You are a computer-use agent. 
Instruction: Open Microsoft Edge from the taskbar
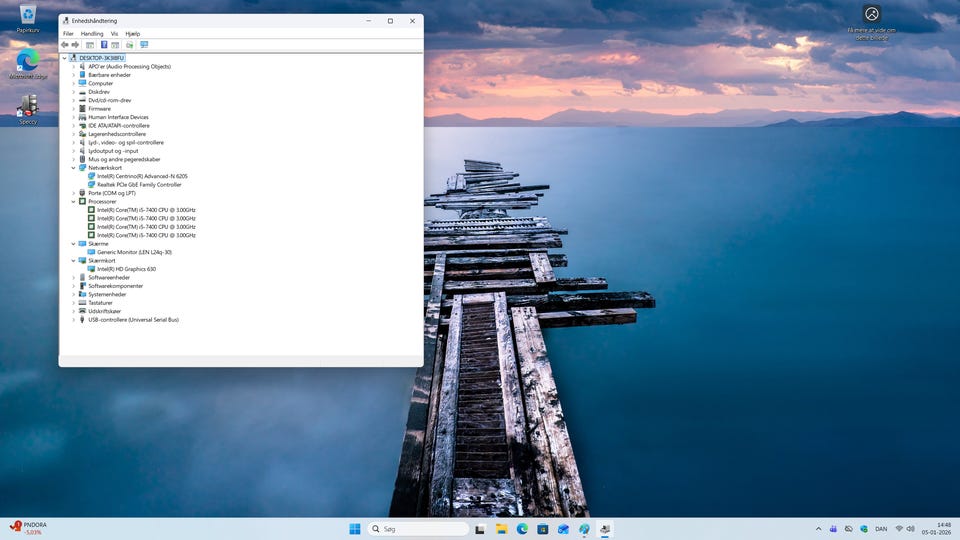point(522,529)
